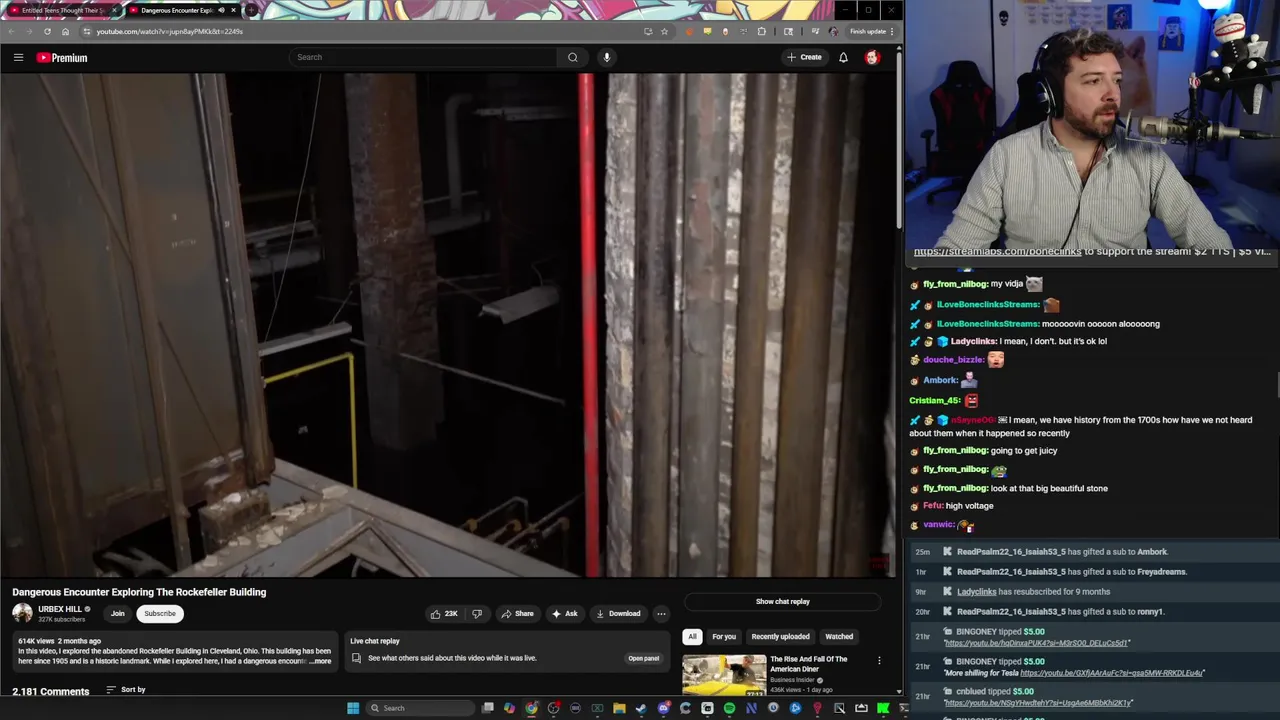Click Ladyclinks resubscribed for 9 months entry
The height and width of the screenshot is (720, 1280).
coord(1034,592)
